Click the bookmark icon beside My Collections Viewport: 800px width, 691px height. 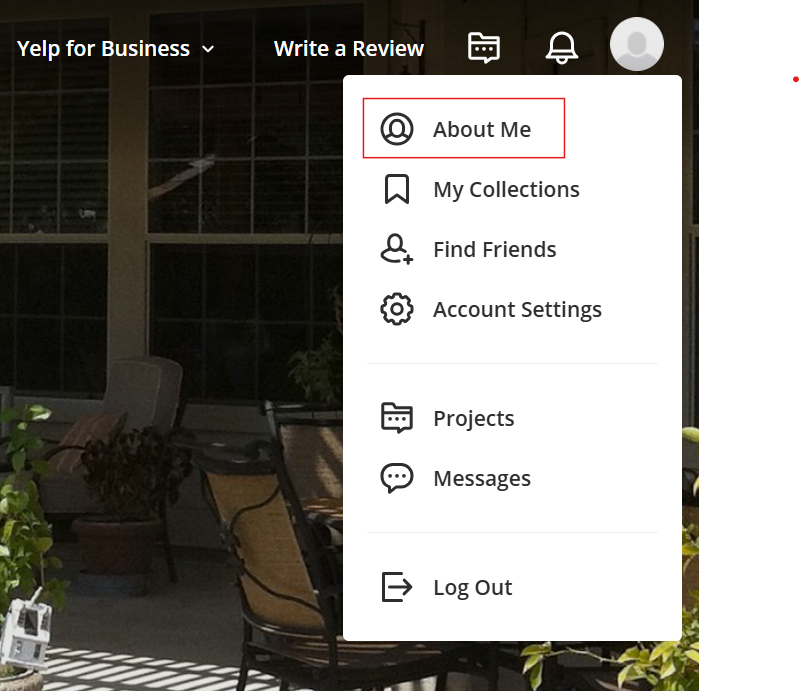[397, 189]
